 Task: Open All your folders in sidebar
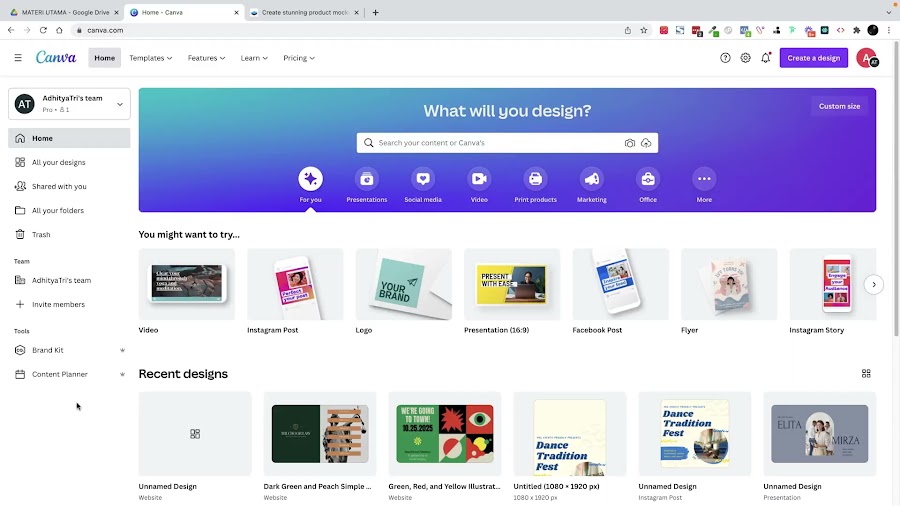click(69, 211)
